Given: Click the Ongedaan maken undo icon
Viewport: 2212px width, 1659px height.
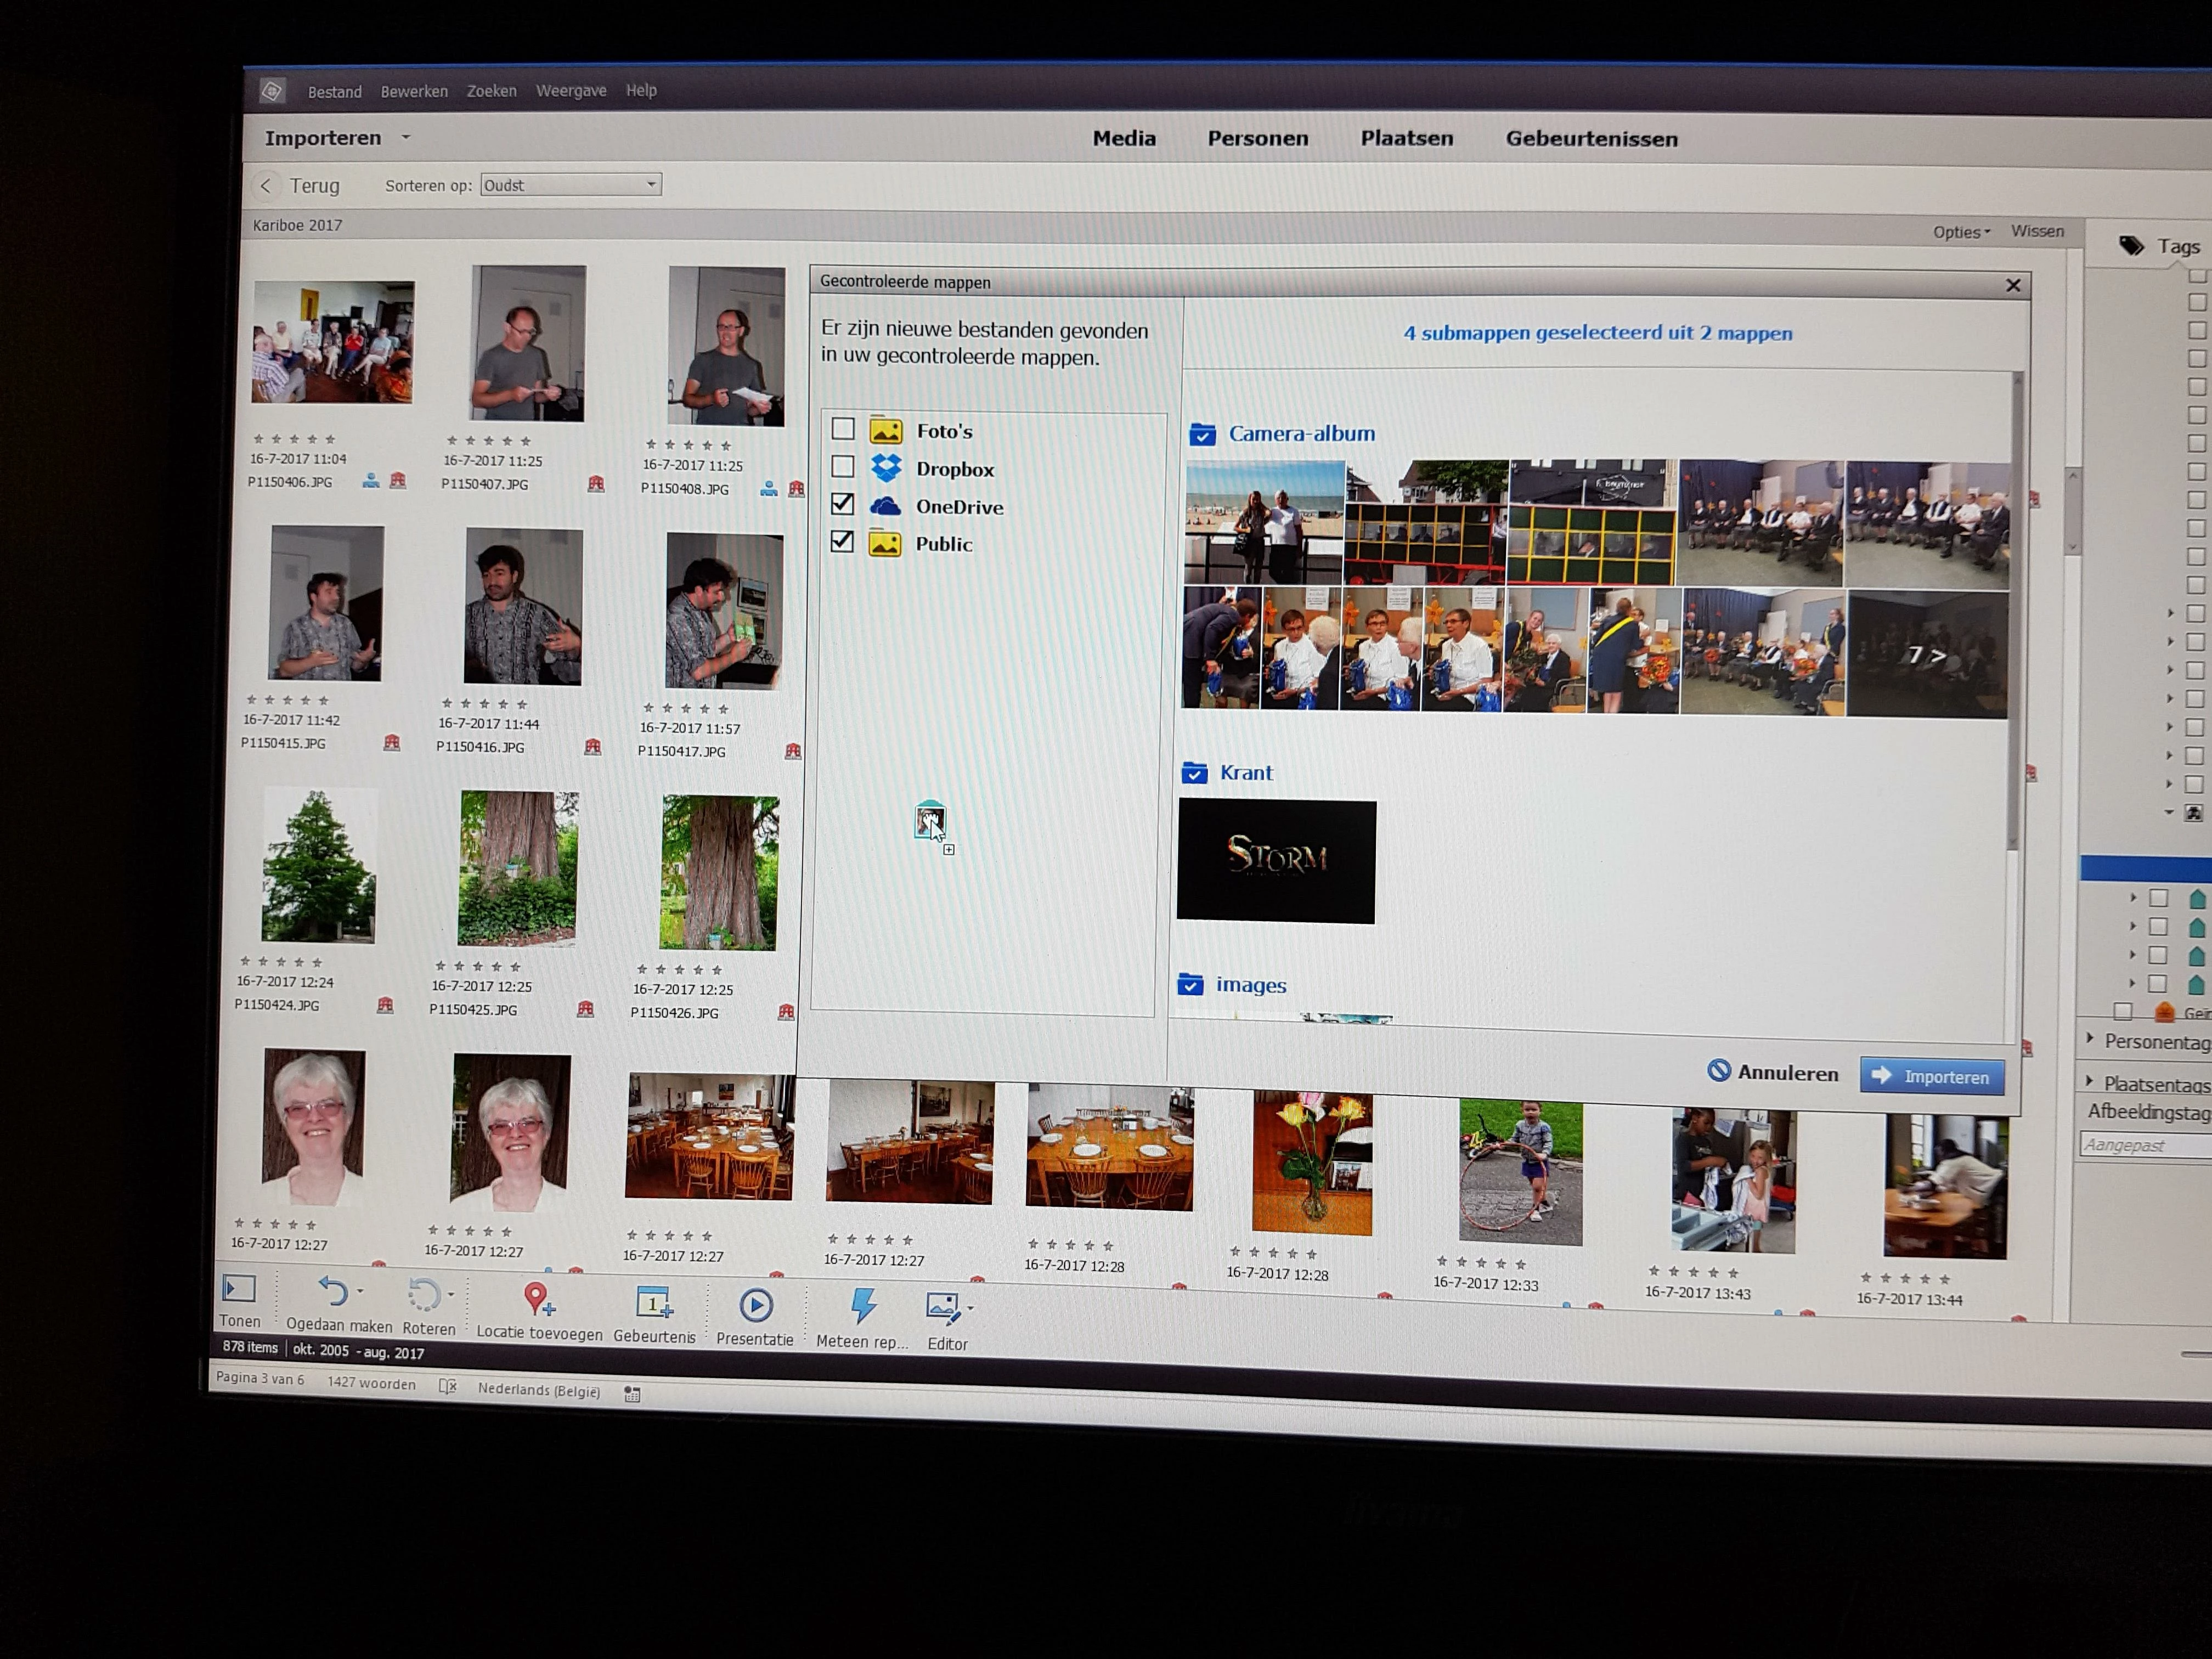Looking at the screenshot, I should point(333,1292).
